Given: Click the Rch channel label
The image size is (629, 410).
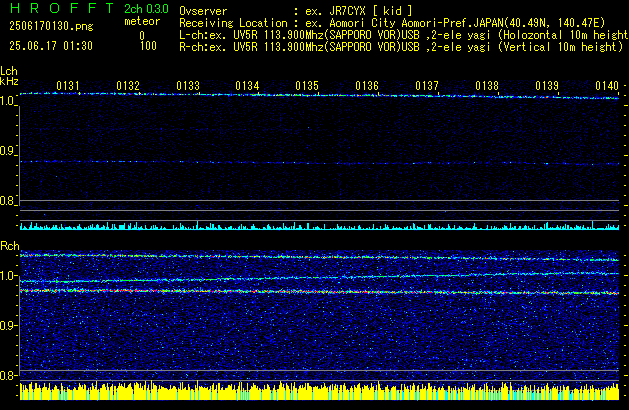Looking at the screenshot, I should 10,246.
